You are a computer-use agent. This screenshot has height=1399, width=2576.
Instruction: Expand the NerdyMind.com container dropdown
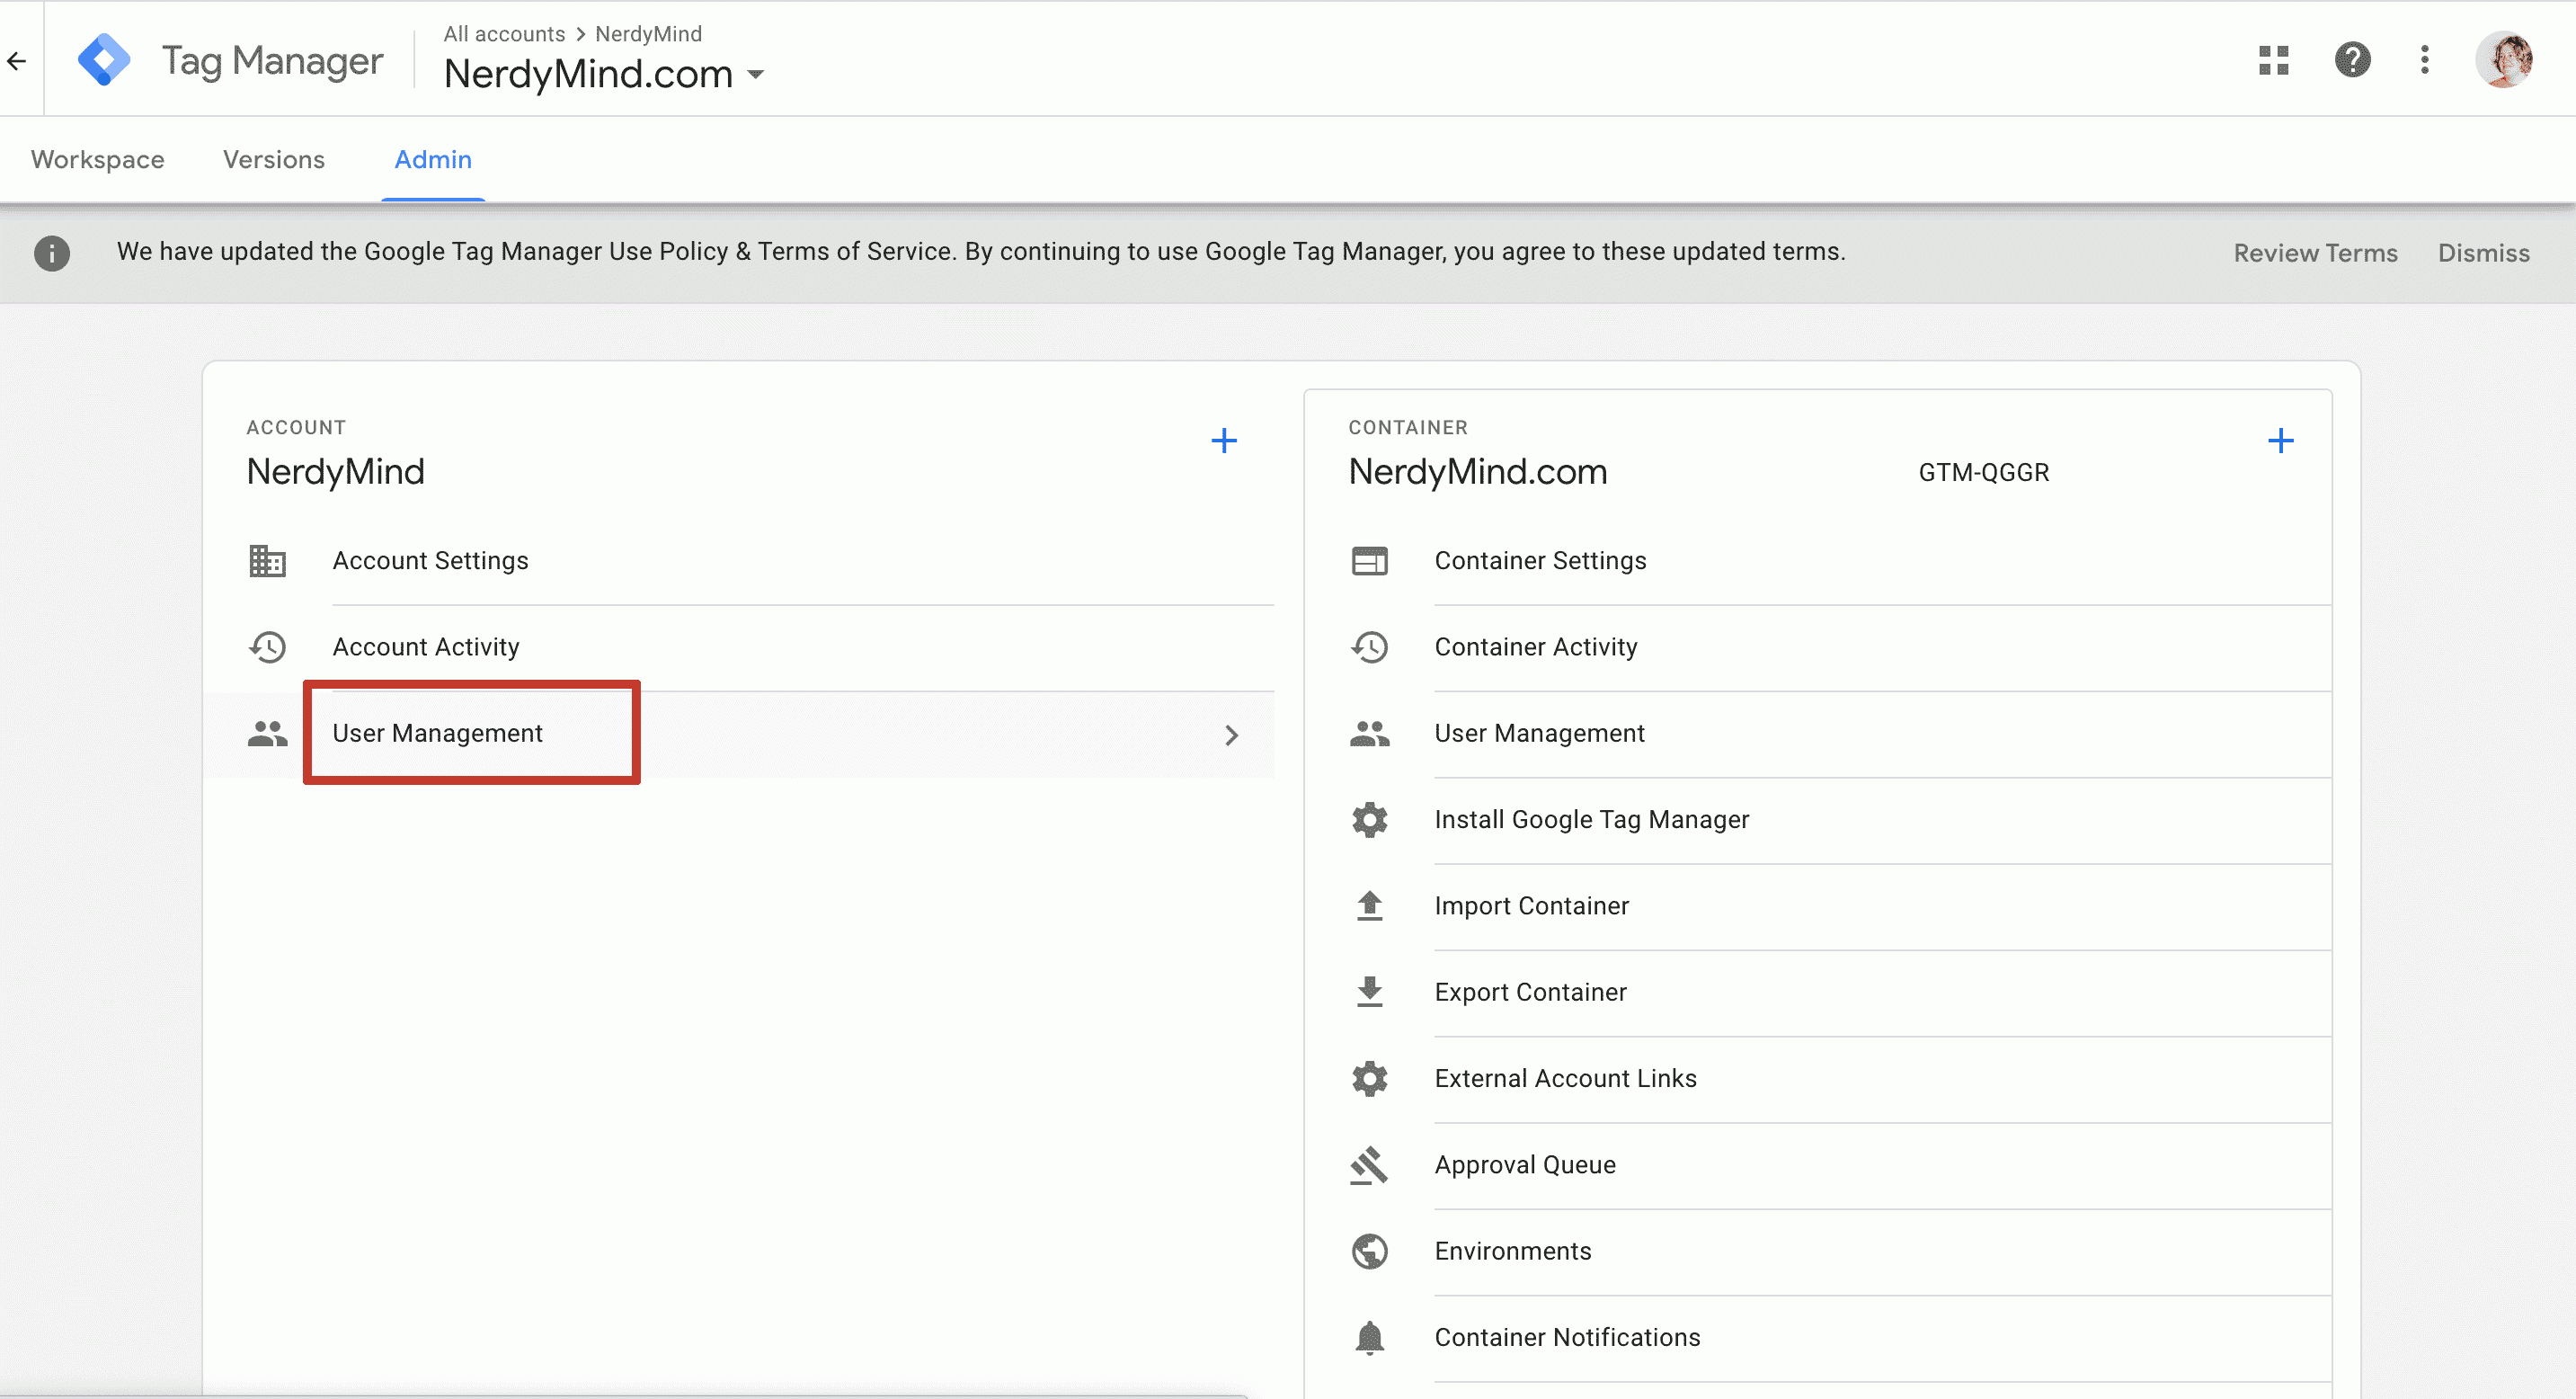(x=757, y=75)
